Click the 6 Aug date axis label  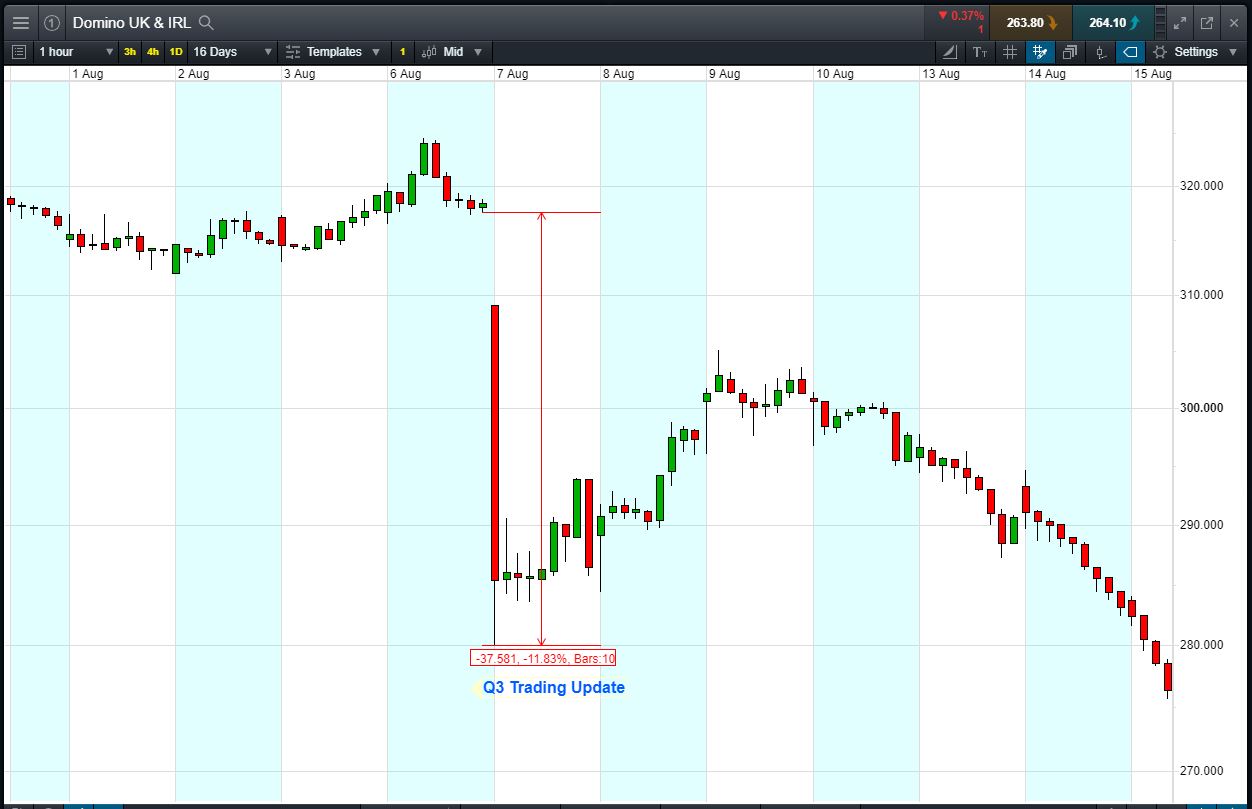coord(405,74)
